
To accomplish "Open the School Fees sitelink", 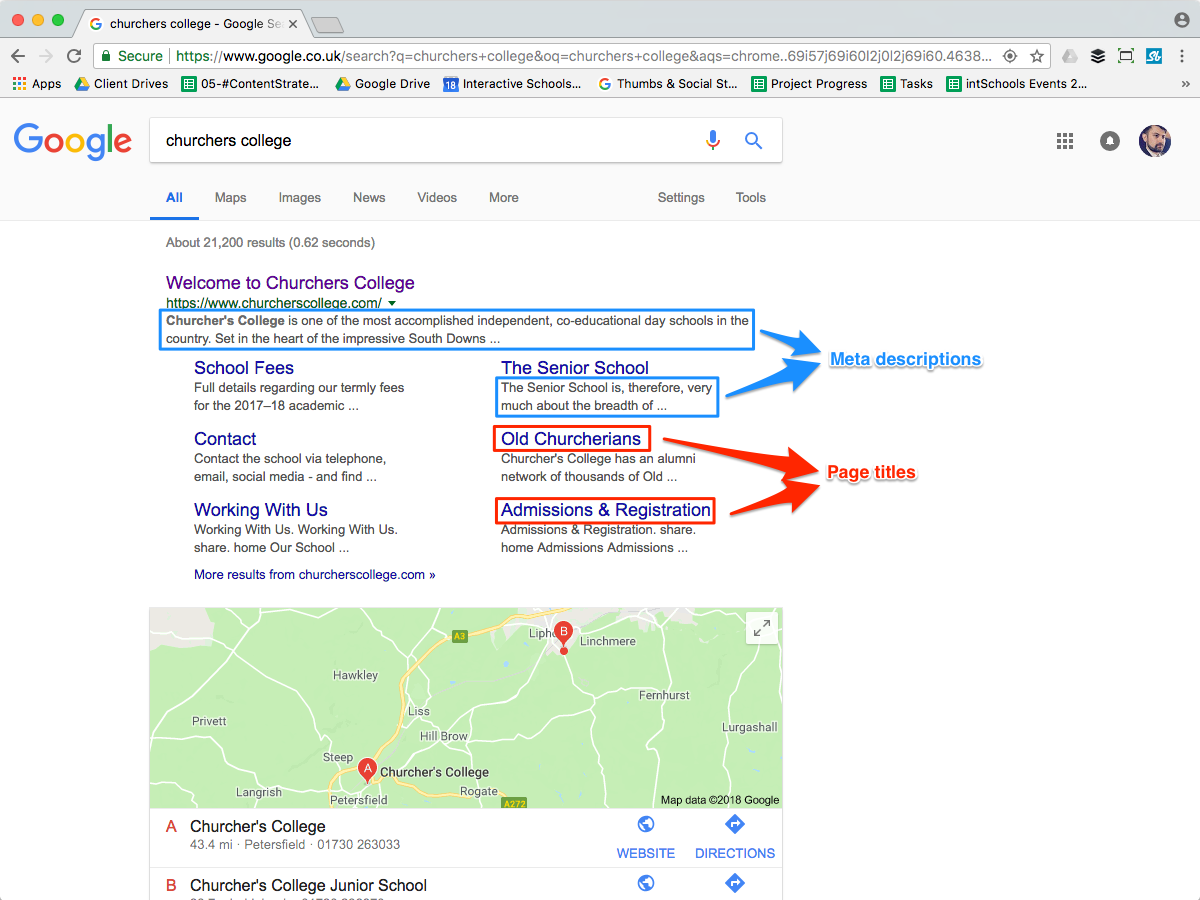I will click(x=244, y=368).
